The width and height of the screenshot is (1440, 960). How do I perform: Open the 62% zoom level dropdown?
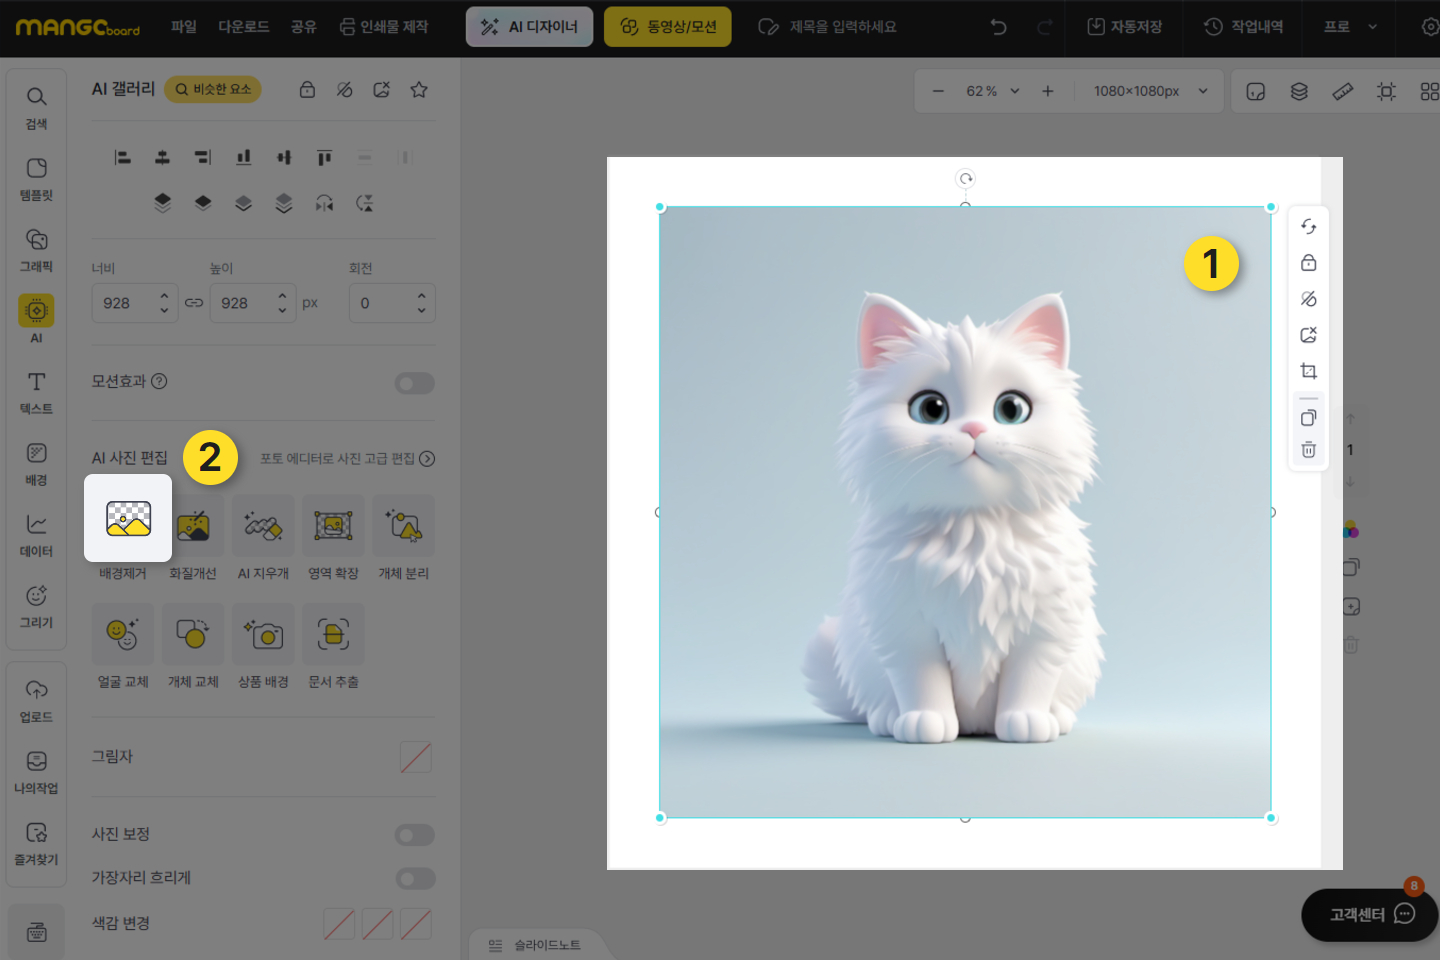992,91
